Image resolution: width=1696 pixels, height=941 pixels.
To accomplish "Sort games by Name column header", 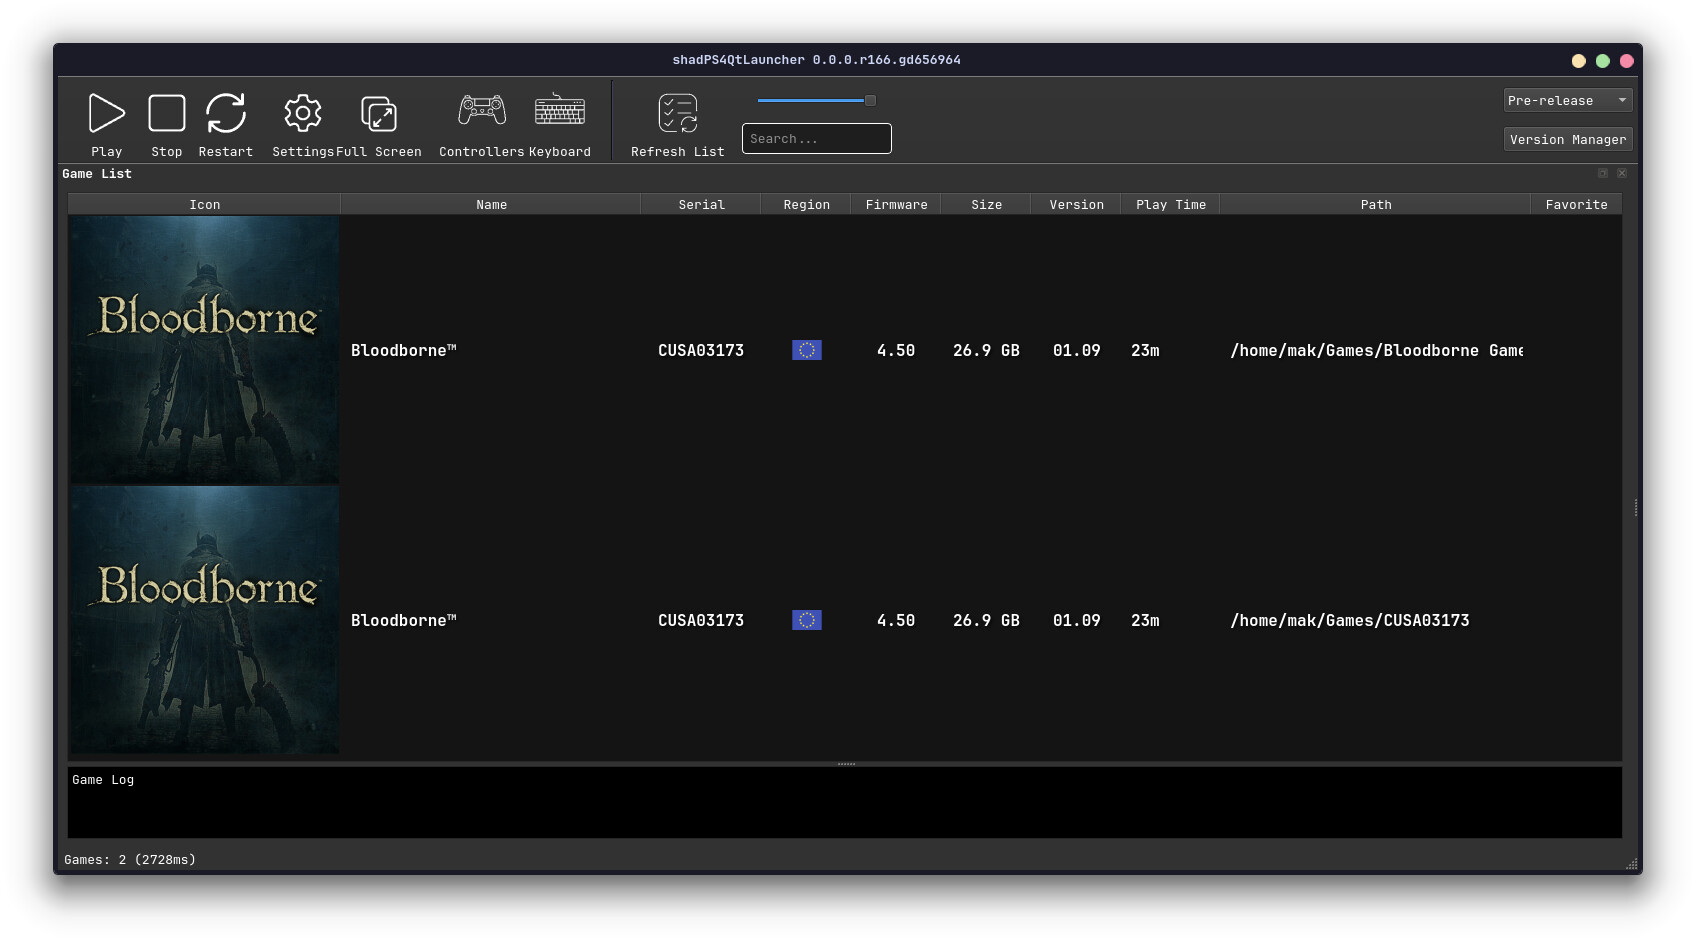I will click(491, 205).
